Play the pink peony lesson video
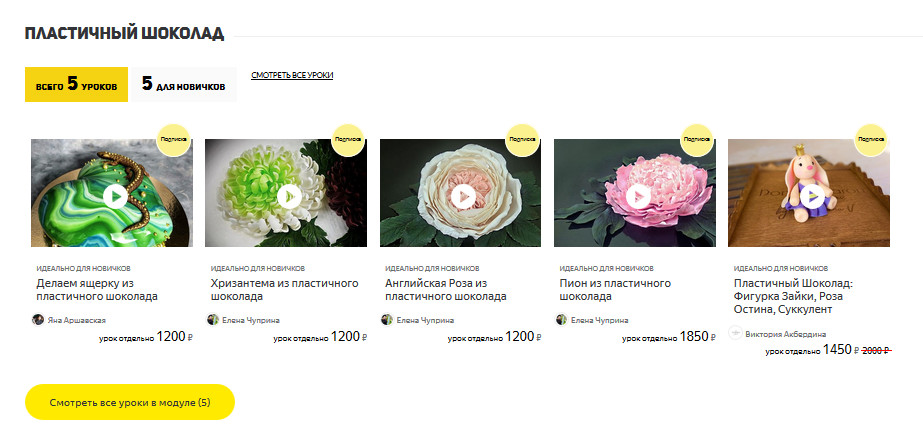The image size is (923, 441). 638,197
